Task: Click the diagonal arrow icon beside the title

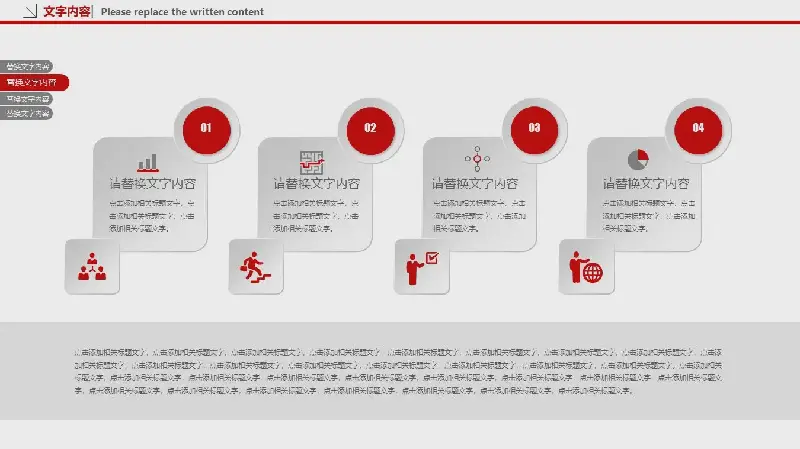Action: (30, 11)
